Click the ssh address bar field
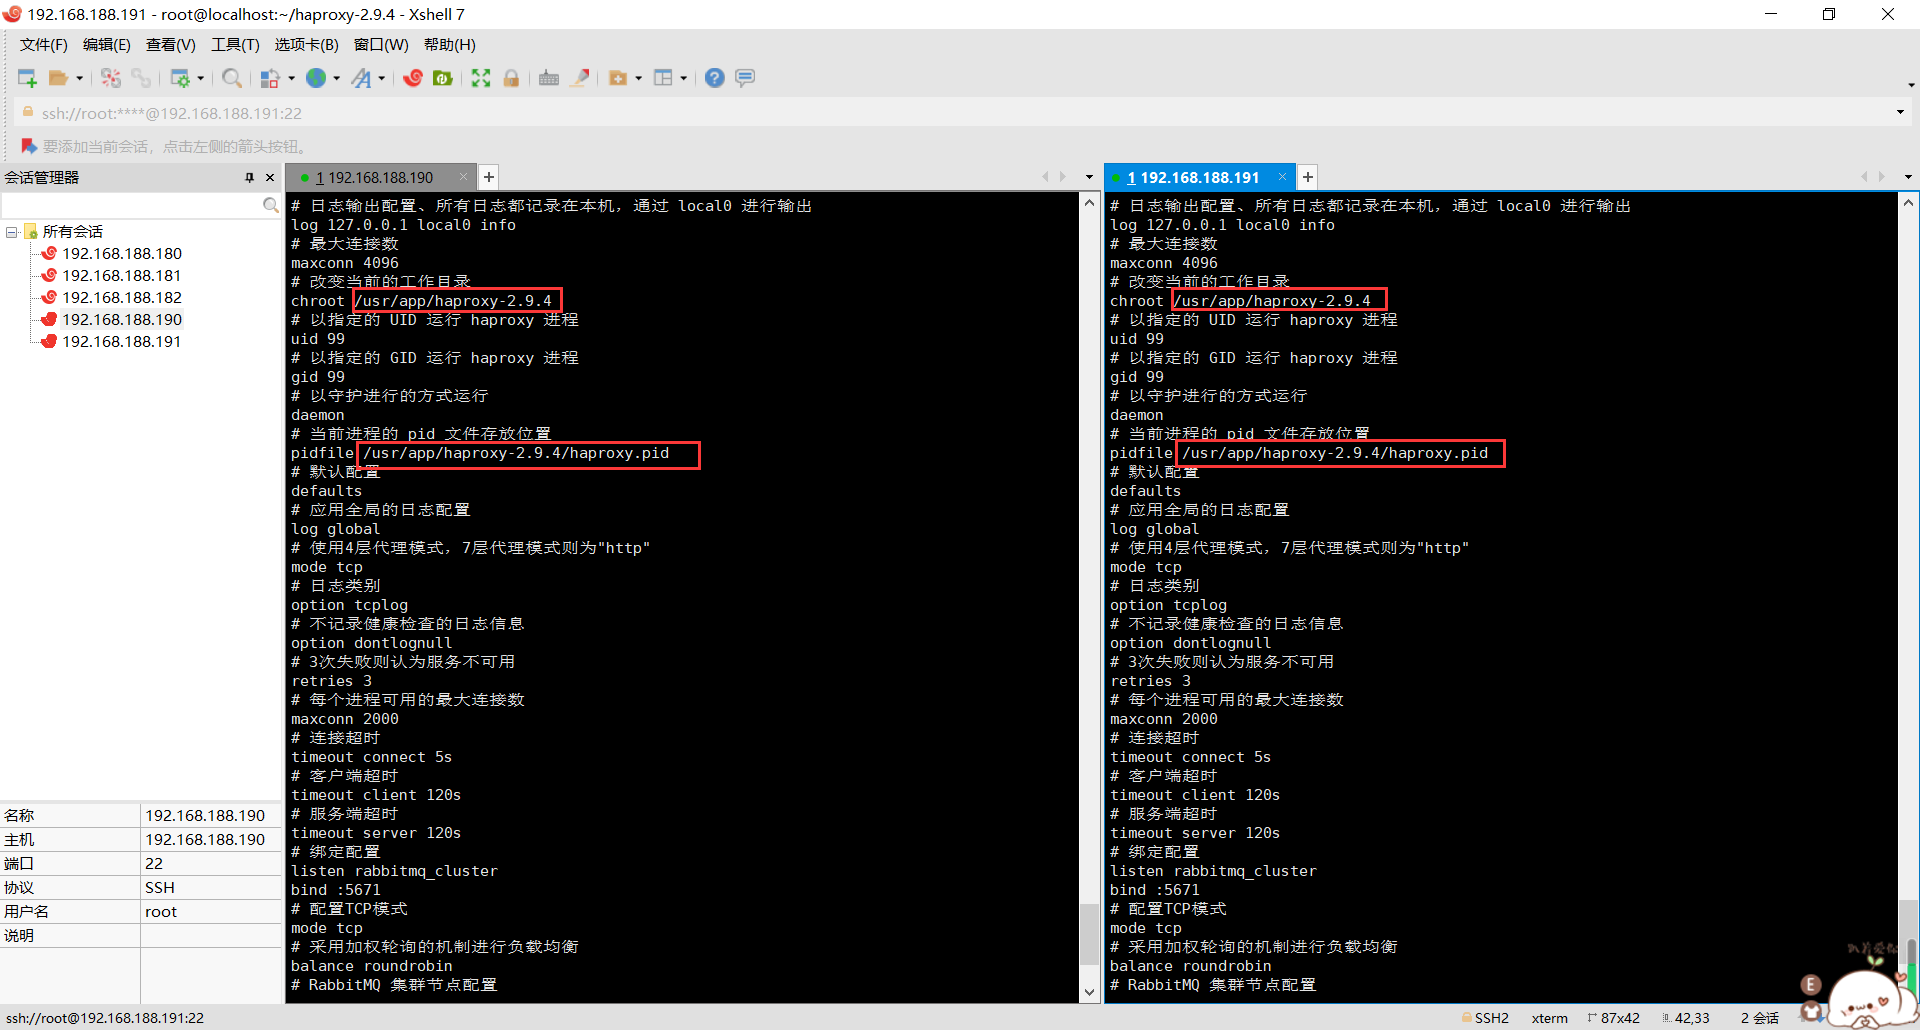Screen dimensions: 1920x1030 960,113
